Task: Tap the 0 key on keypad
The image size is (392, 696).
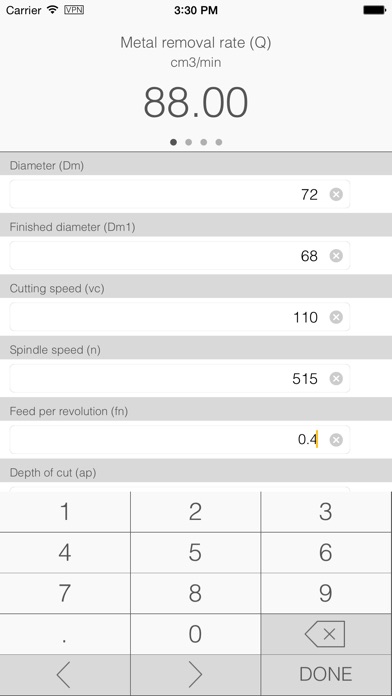Action: click(195, 634)
